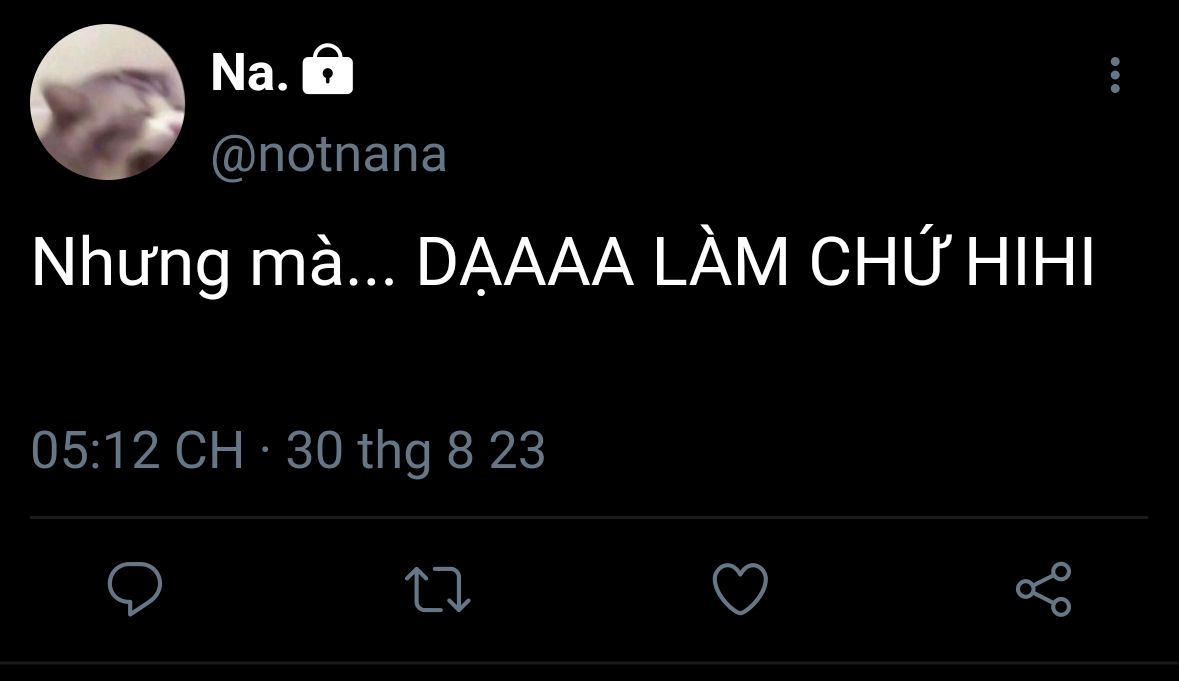1179x681 pixels.
Task: Open the @notnana handle profile
Action: coord(329,155)
